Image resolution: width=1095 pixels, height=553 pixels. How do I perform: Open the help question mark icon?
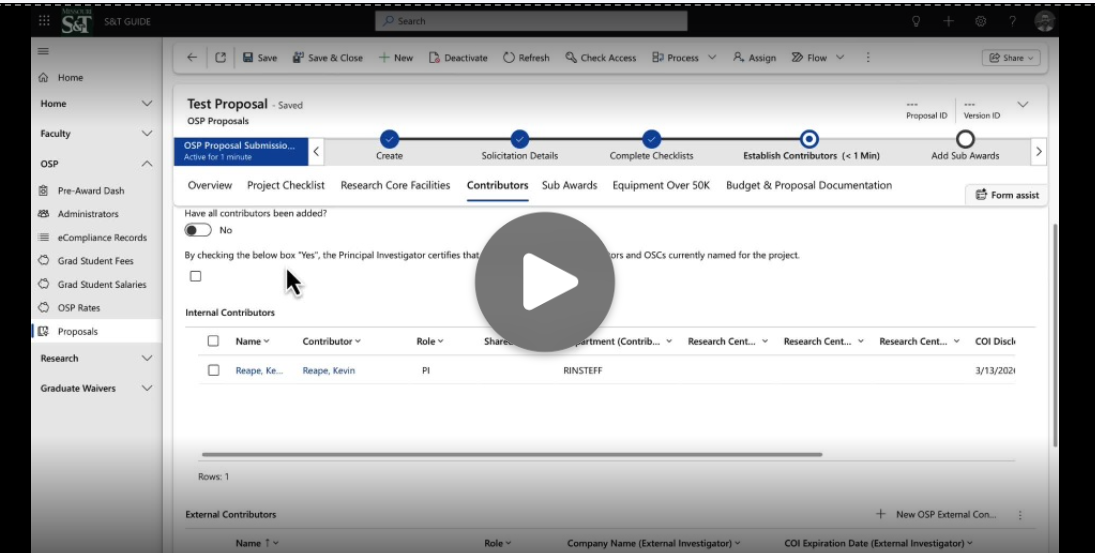click(1012, 21)
